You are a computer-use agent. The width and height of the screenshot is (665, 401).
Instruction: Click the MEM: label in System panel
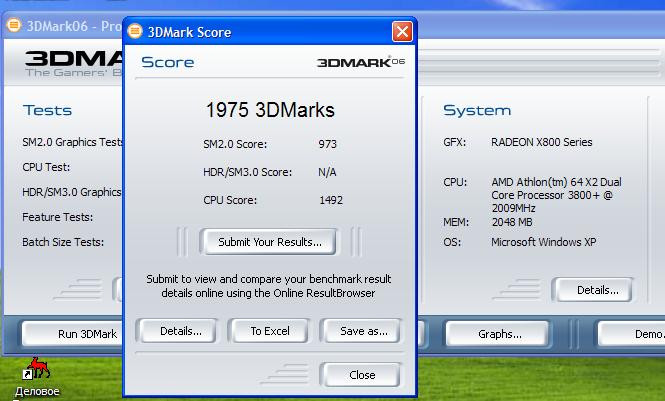tap(456, 222)
